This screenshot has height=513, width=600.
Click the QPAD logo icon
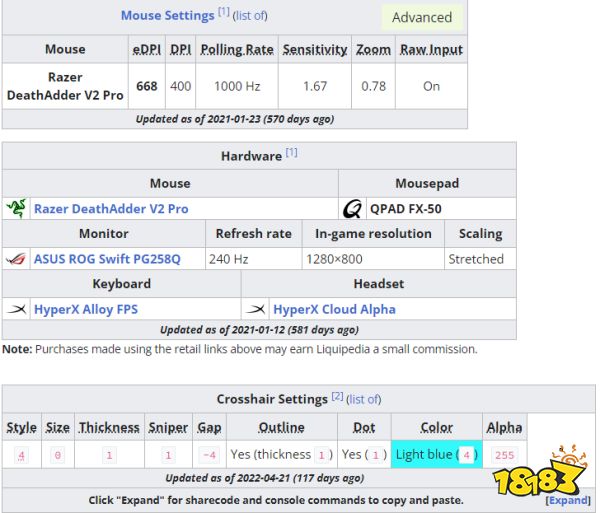(352, 209)
